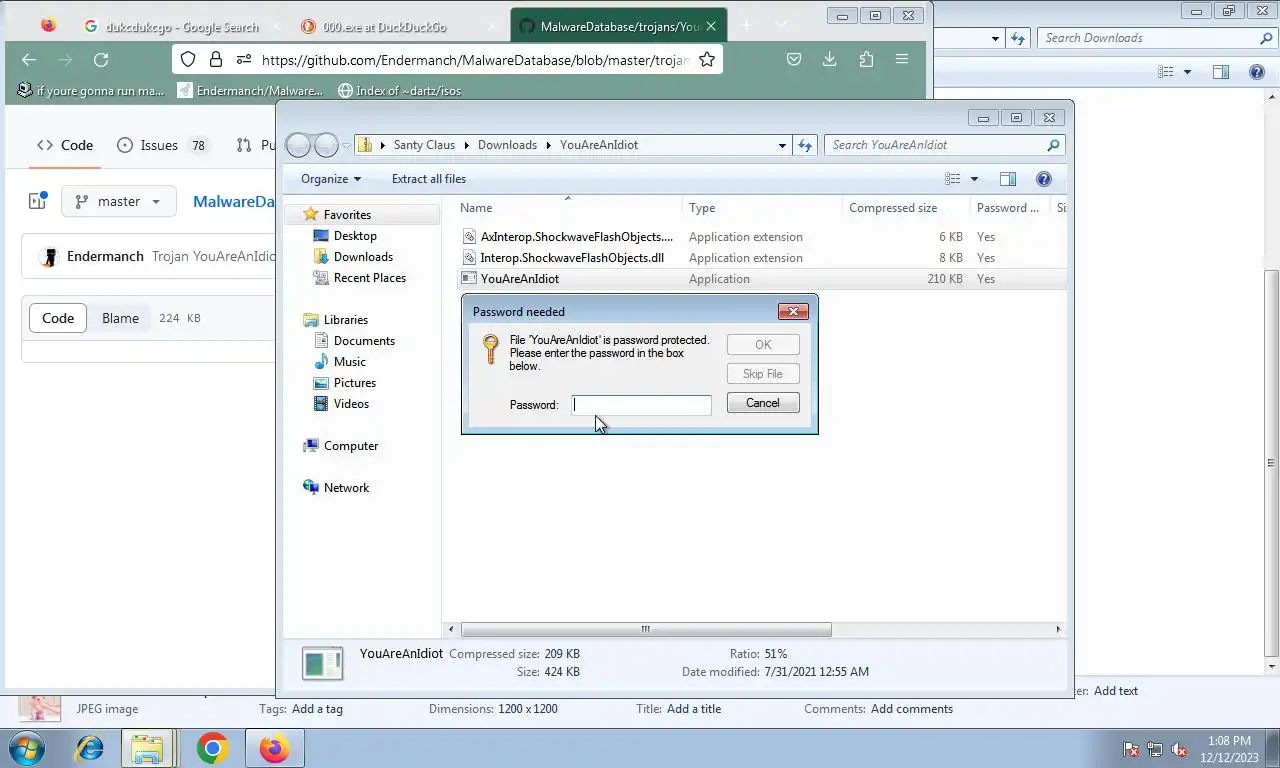Click inside the Password field
Viewport: 1280px width, 768px height.
point(641,405)
